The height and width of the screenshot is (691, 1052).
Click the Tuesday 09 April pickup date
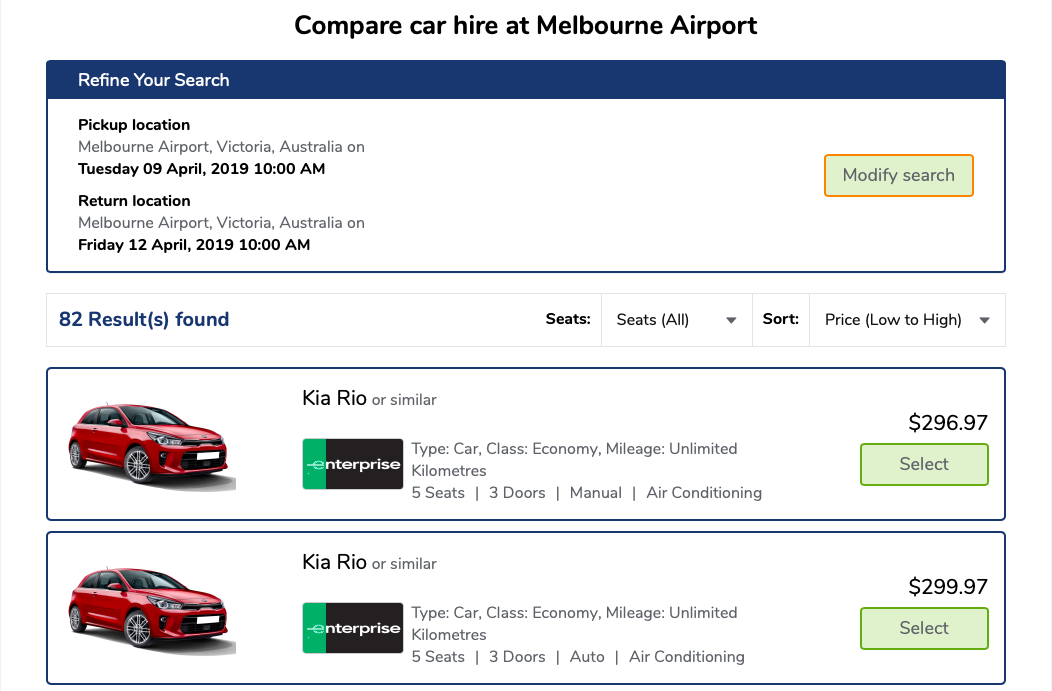tap(201, 169)
